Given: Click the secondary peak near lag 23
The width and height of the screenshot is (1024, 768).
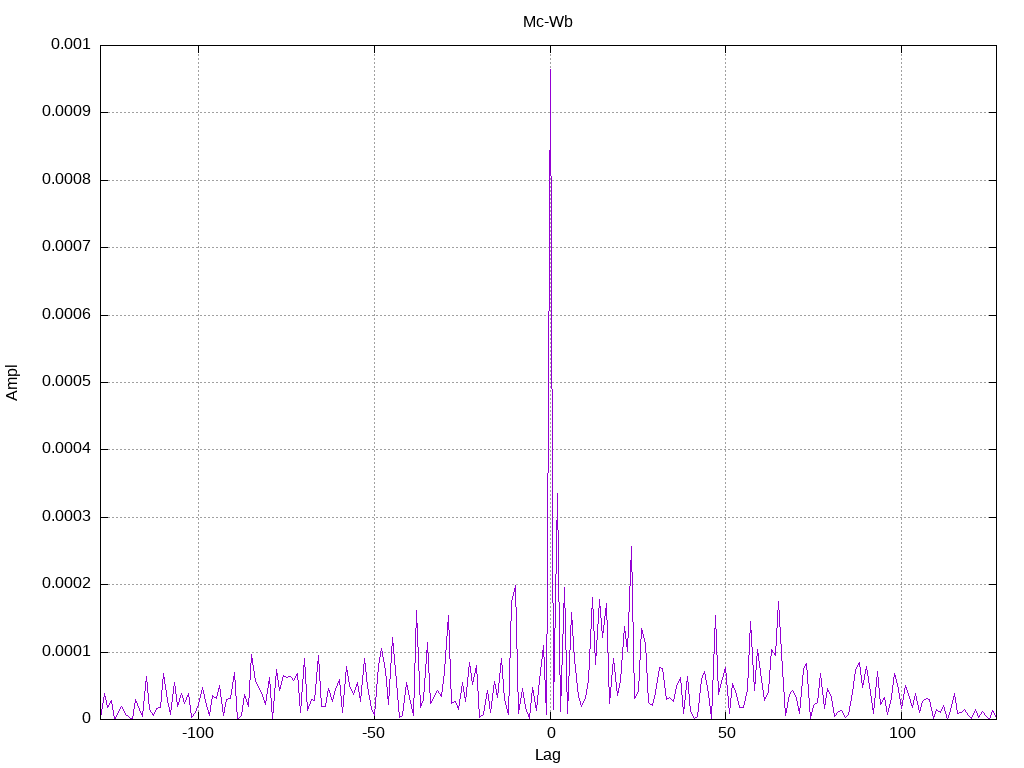Looking at the screenshot, I should click(631, 547).
